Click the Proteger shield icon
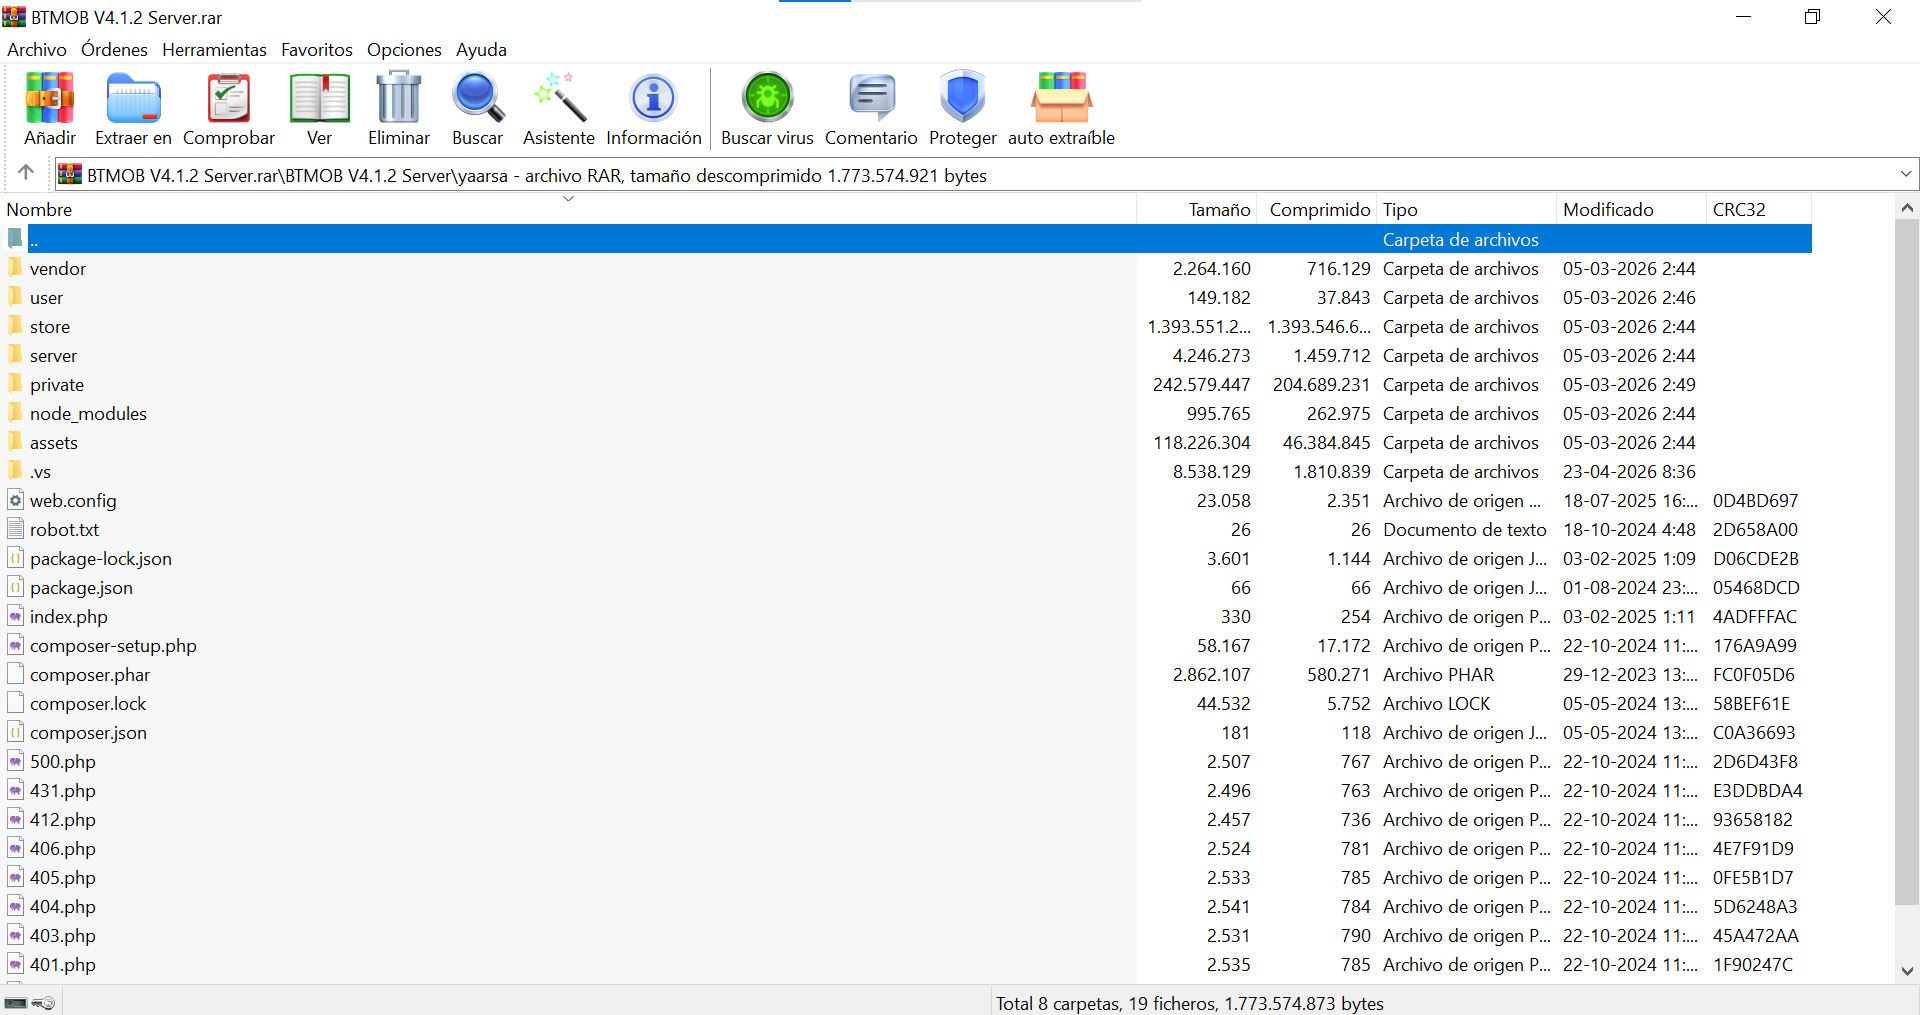Screen dimensions: 1920x1015 coord(963,97)
